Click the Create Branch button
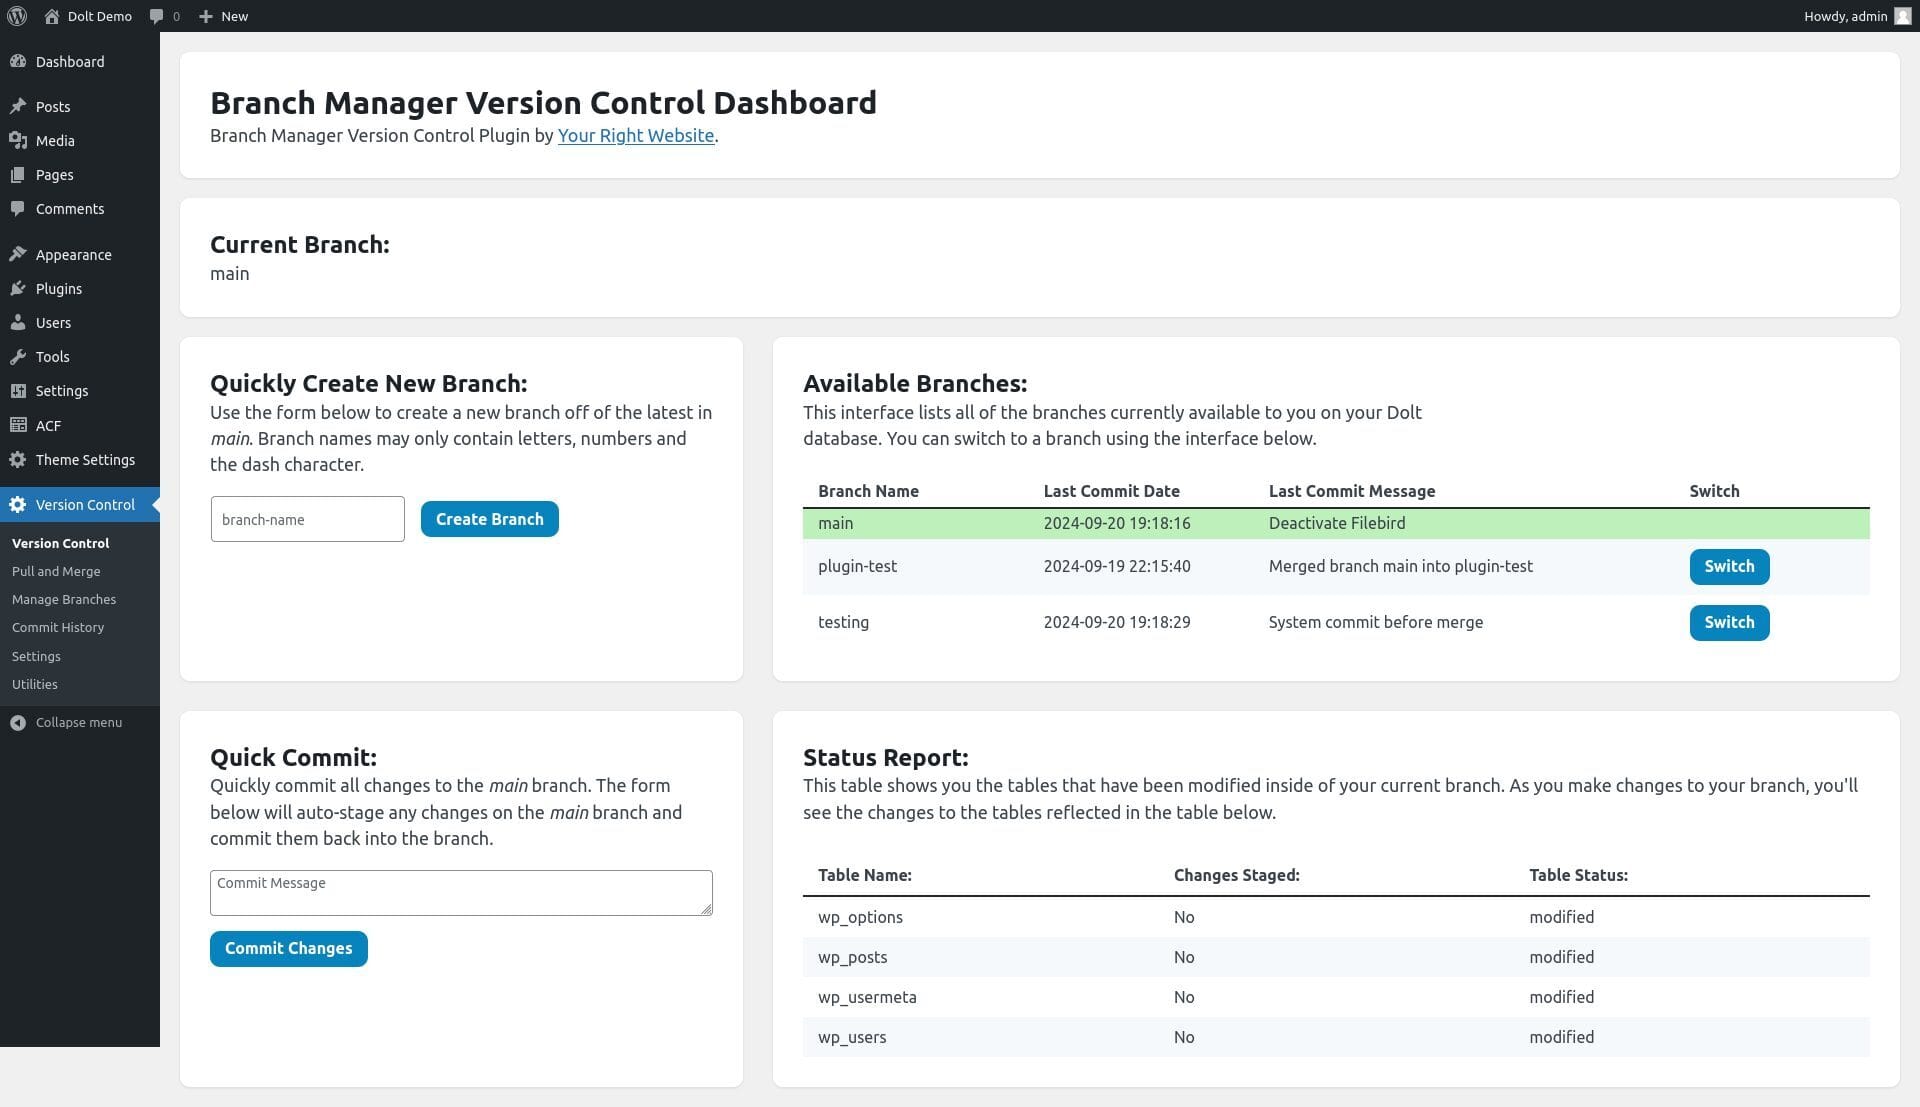This screenshot has height=1107, width=1920. [x=489, y=519]
